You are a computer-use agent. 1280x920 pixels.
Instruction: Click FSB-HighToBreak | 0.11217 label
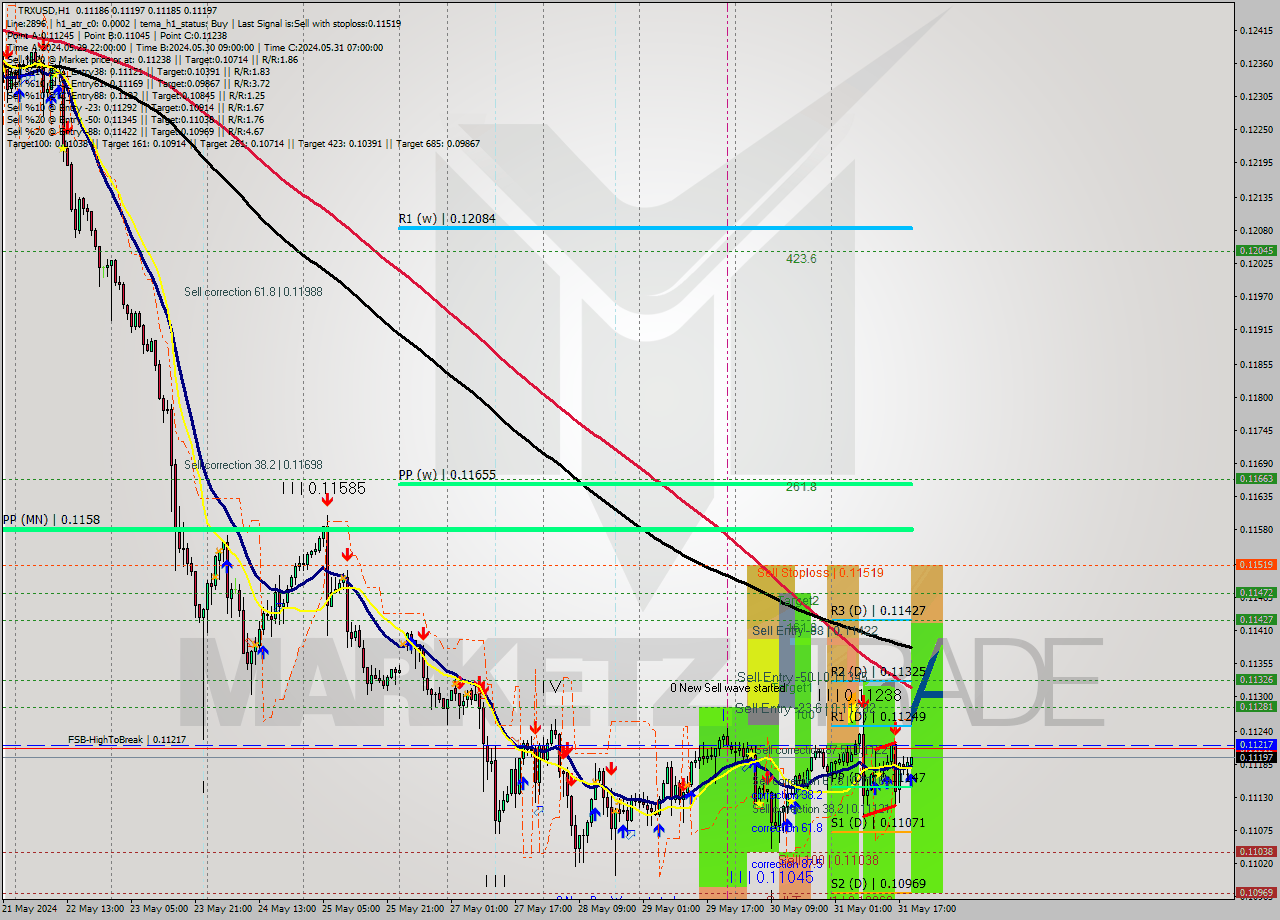(127, 740)
